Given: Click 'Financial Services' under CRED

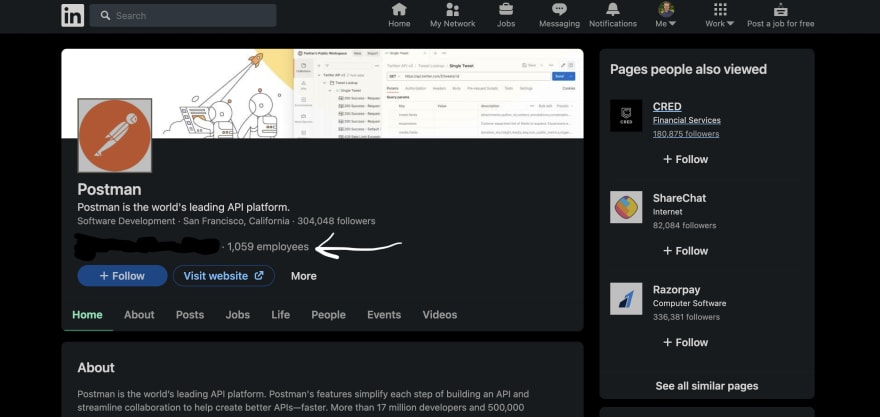Looking at the screenshot, I should 686,120.
